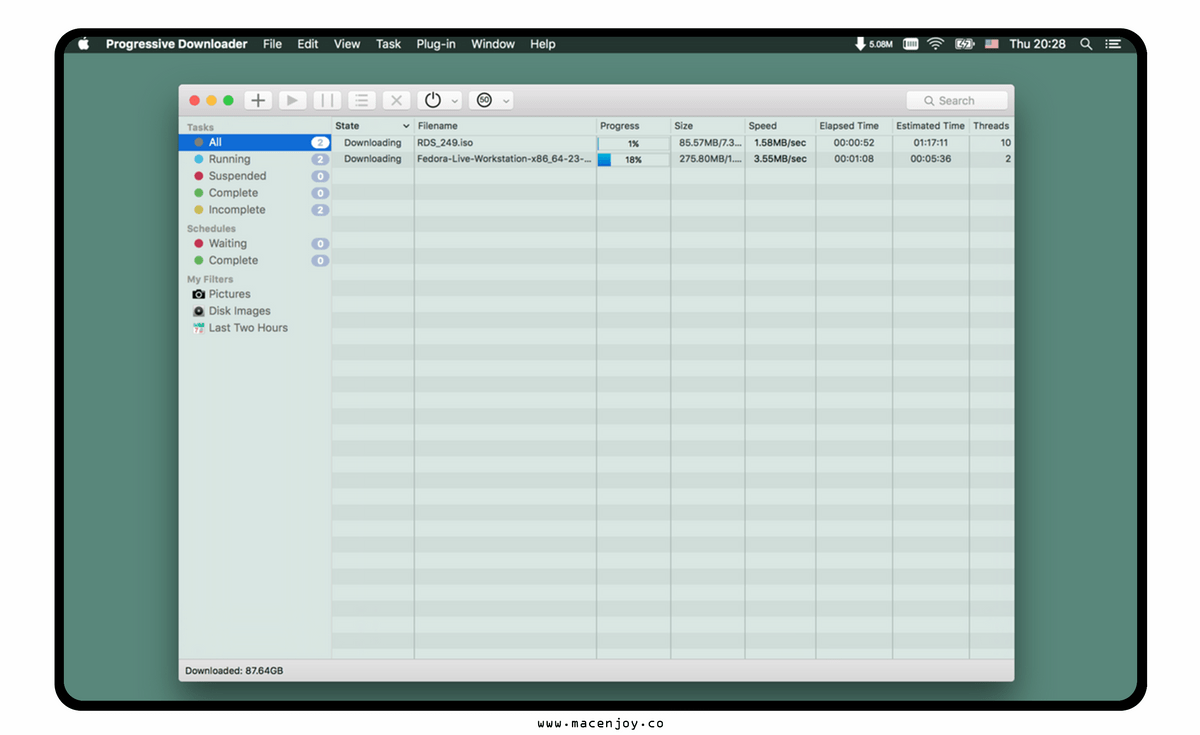Image resolution: width=1200 pixels, height=735 pixels.
Task: Show Incomplete tasks in sidebar
Action: 254,210
